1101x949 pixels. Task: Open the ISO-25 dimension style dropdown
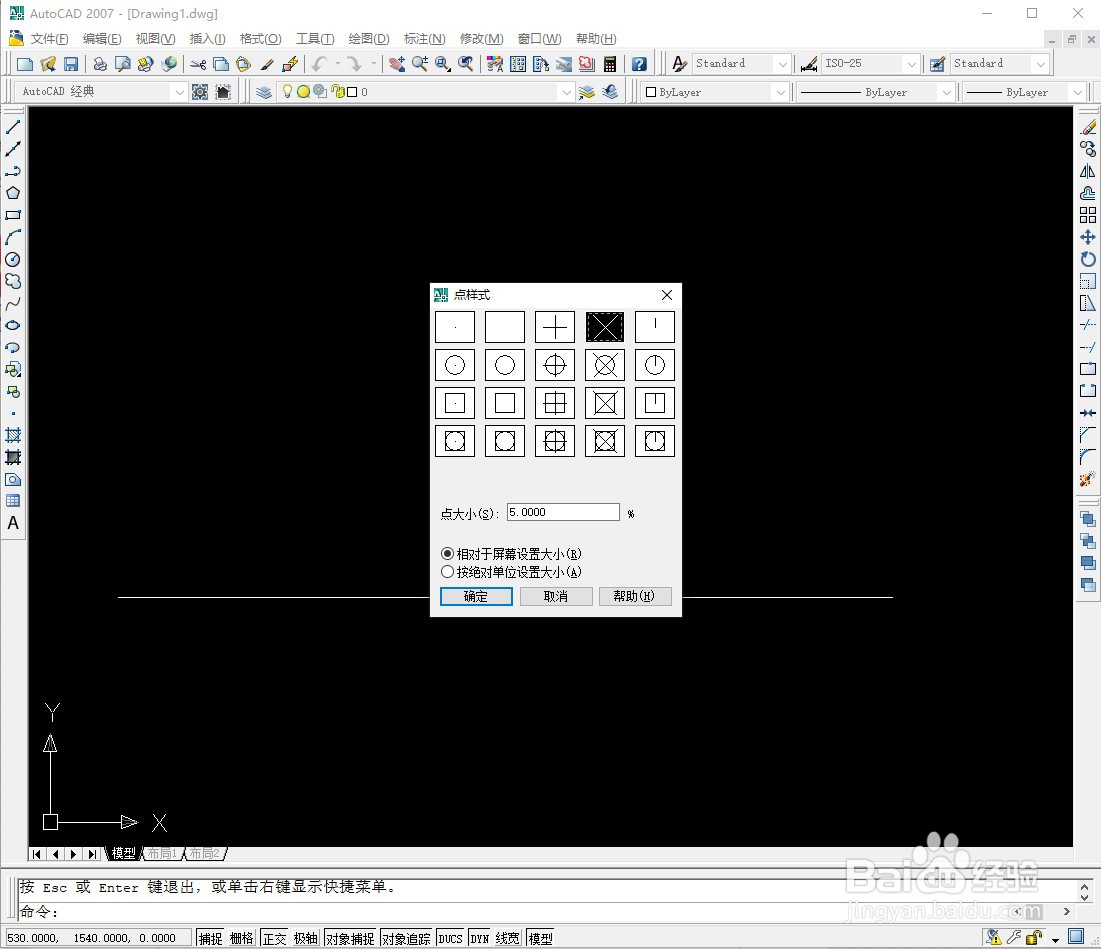pyautogui.click(x=911, y=64)
